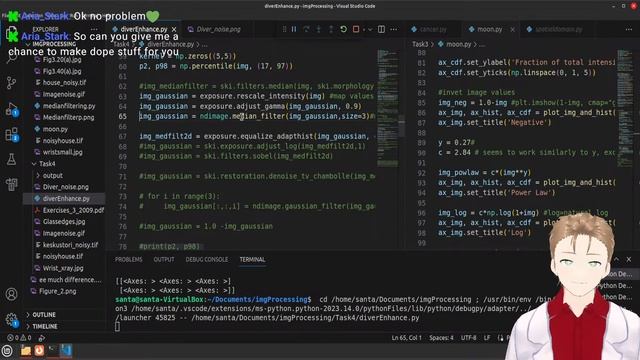
Task: Open the PROBLEMS panel tab
Action: click(x=129, y=260)
